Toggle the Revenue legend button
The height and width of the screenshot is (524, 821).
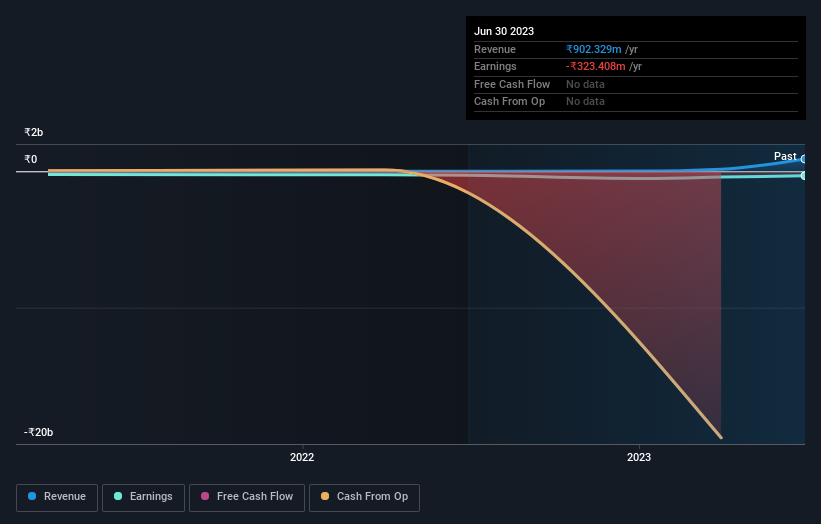point(57,497)
